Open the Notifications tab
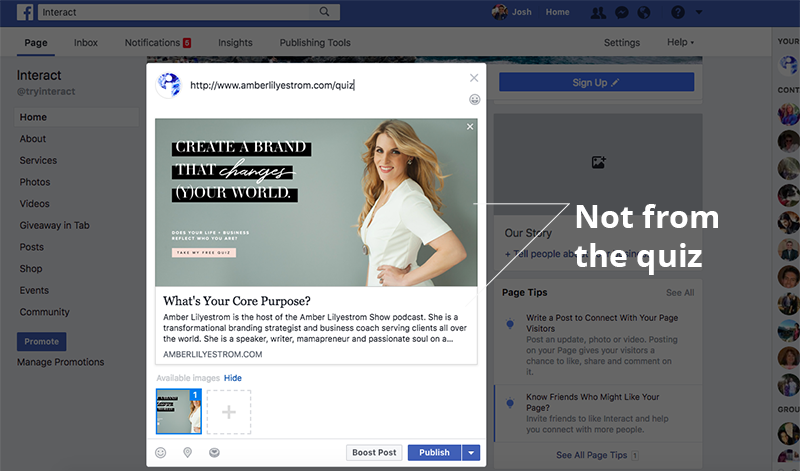The width and height of the screenshot is (800, 471). 158,43
